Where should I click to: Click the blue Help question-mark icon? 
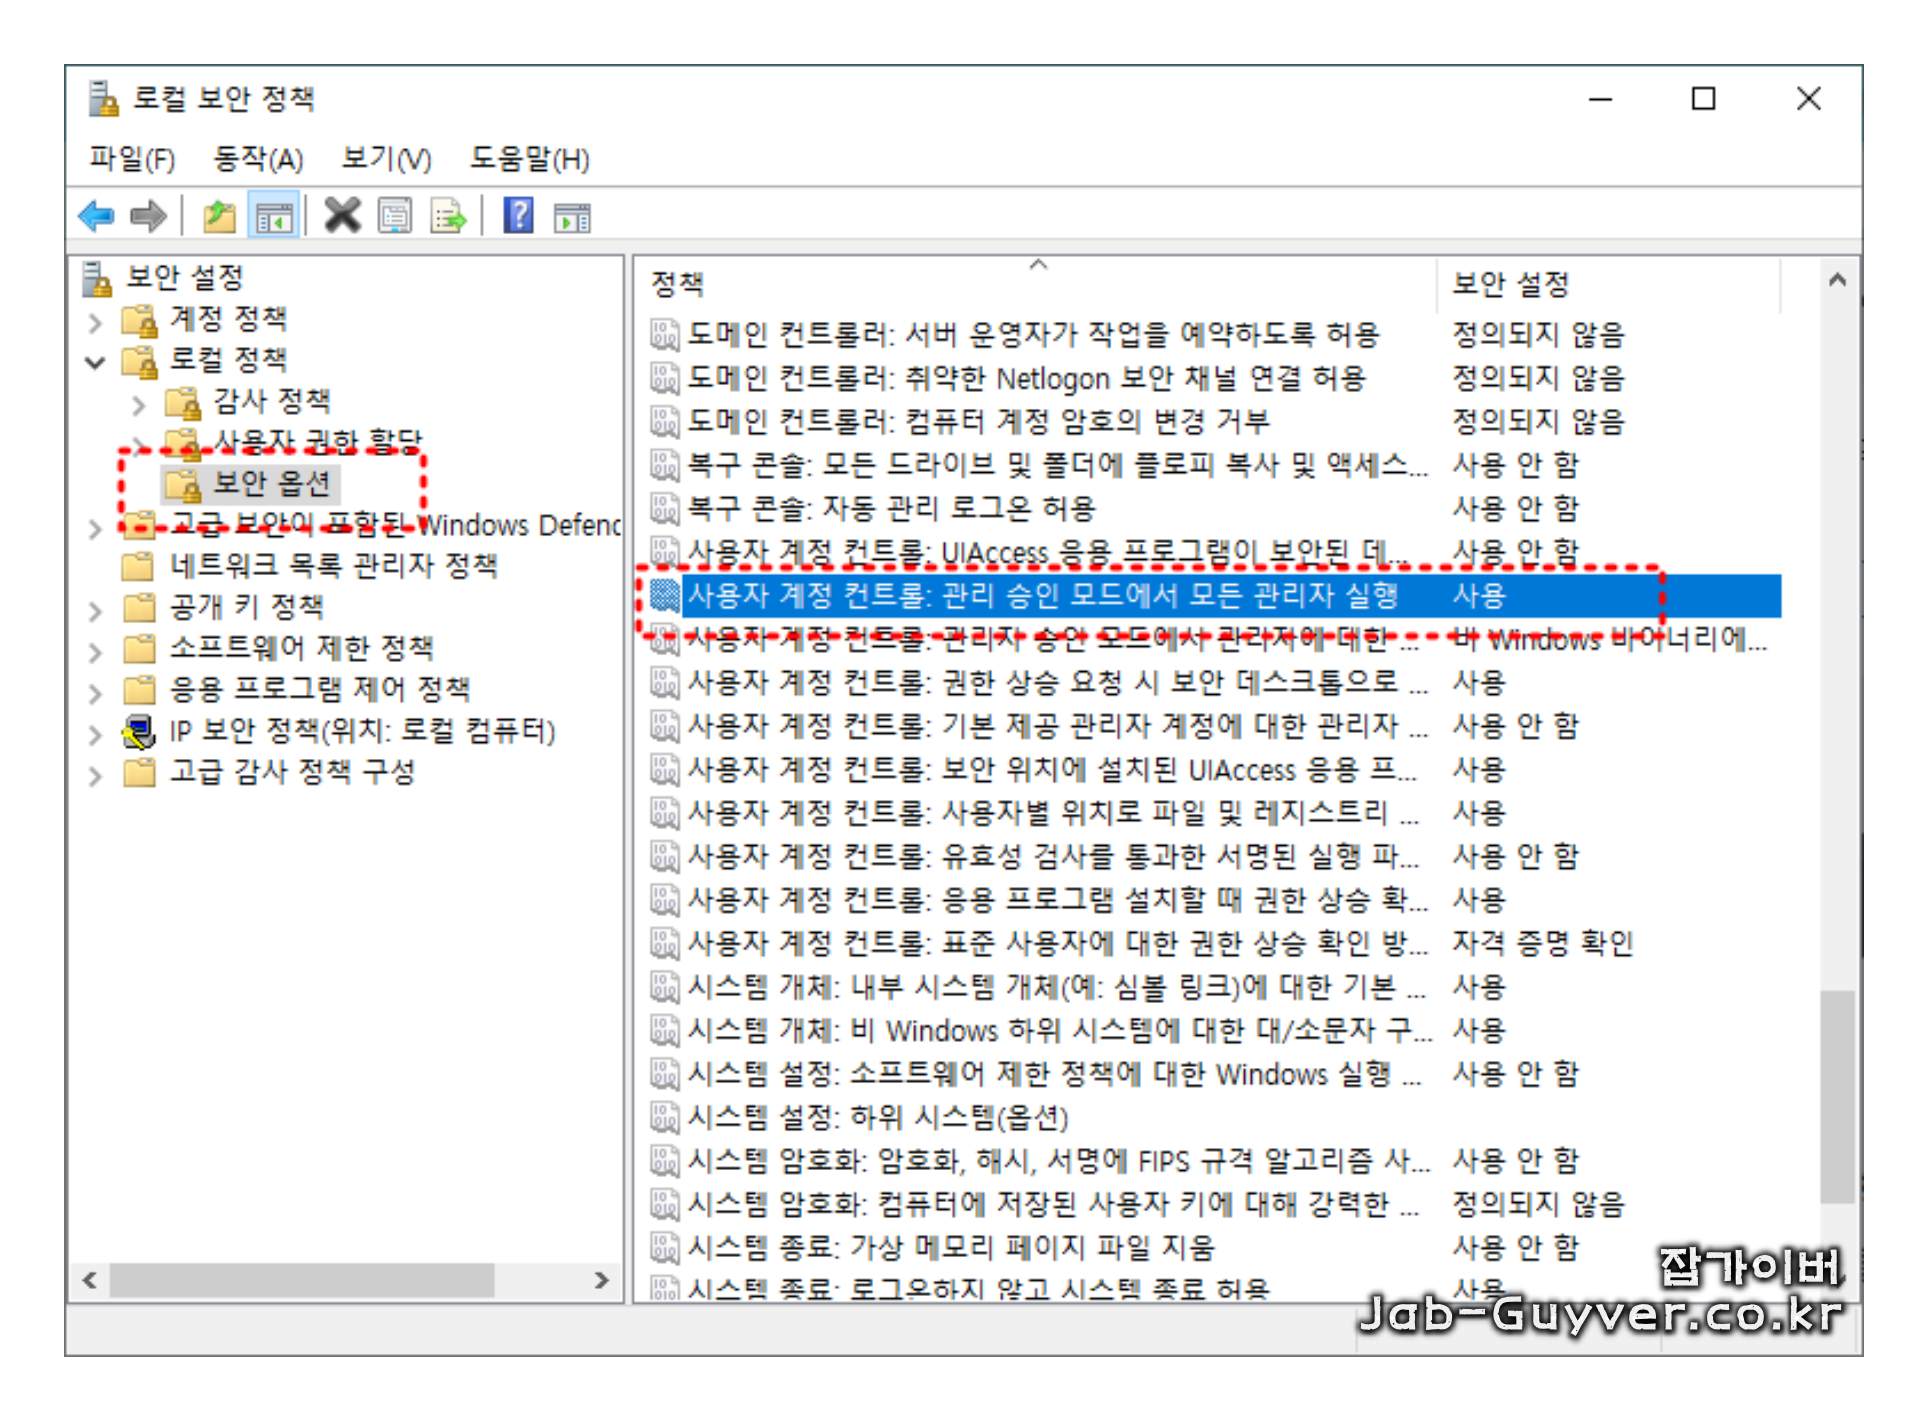pos(518,216)
